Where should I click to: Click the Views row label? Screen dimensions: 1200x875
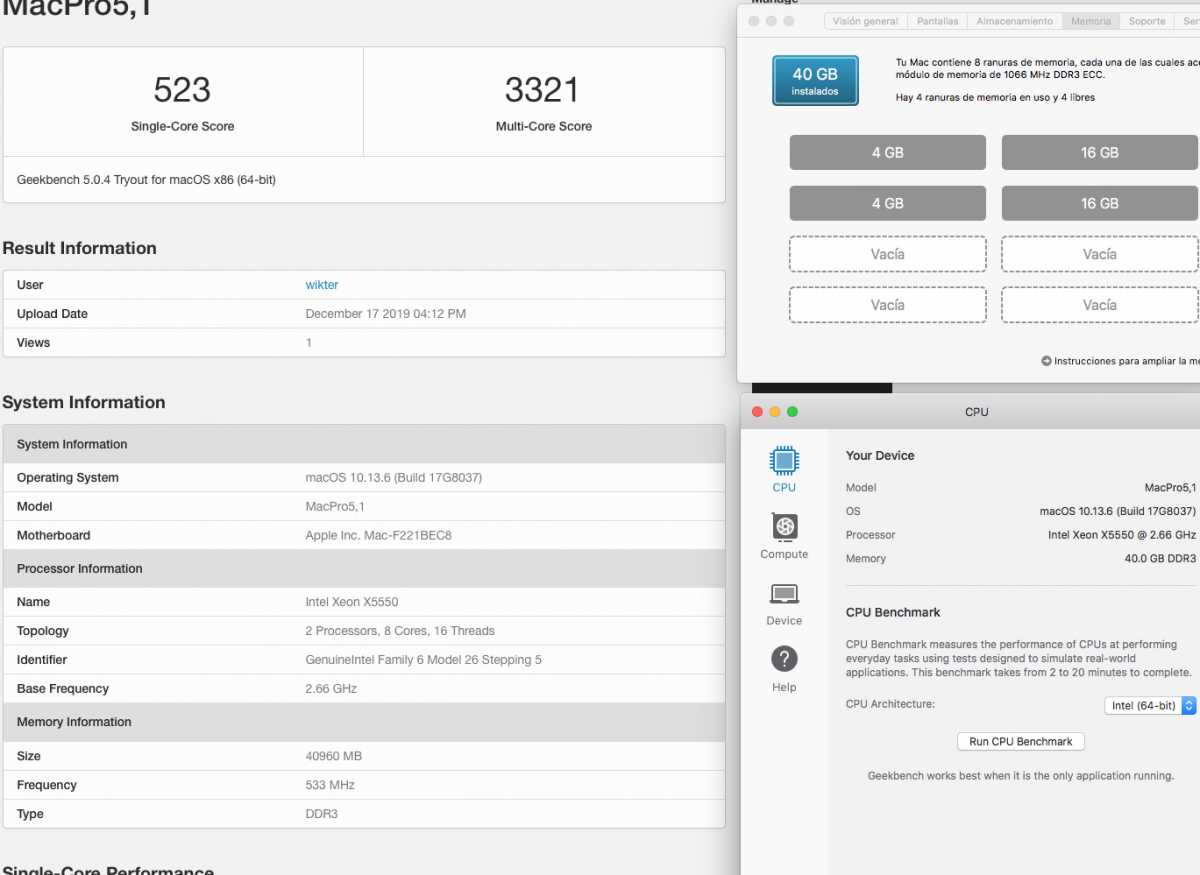coord(33,343)
